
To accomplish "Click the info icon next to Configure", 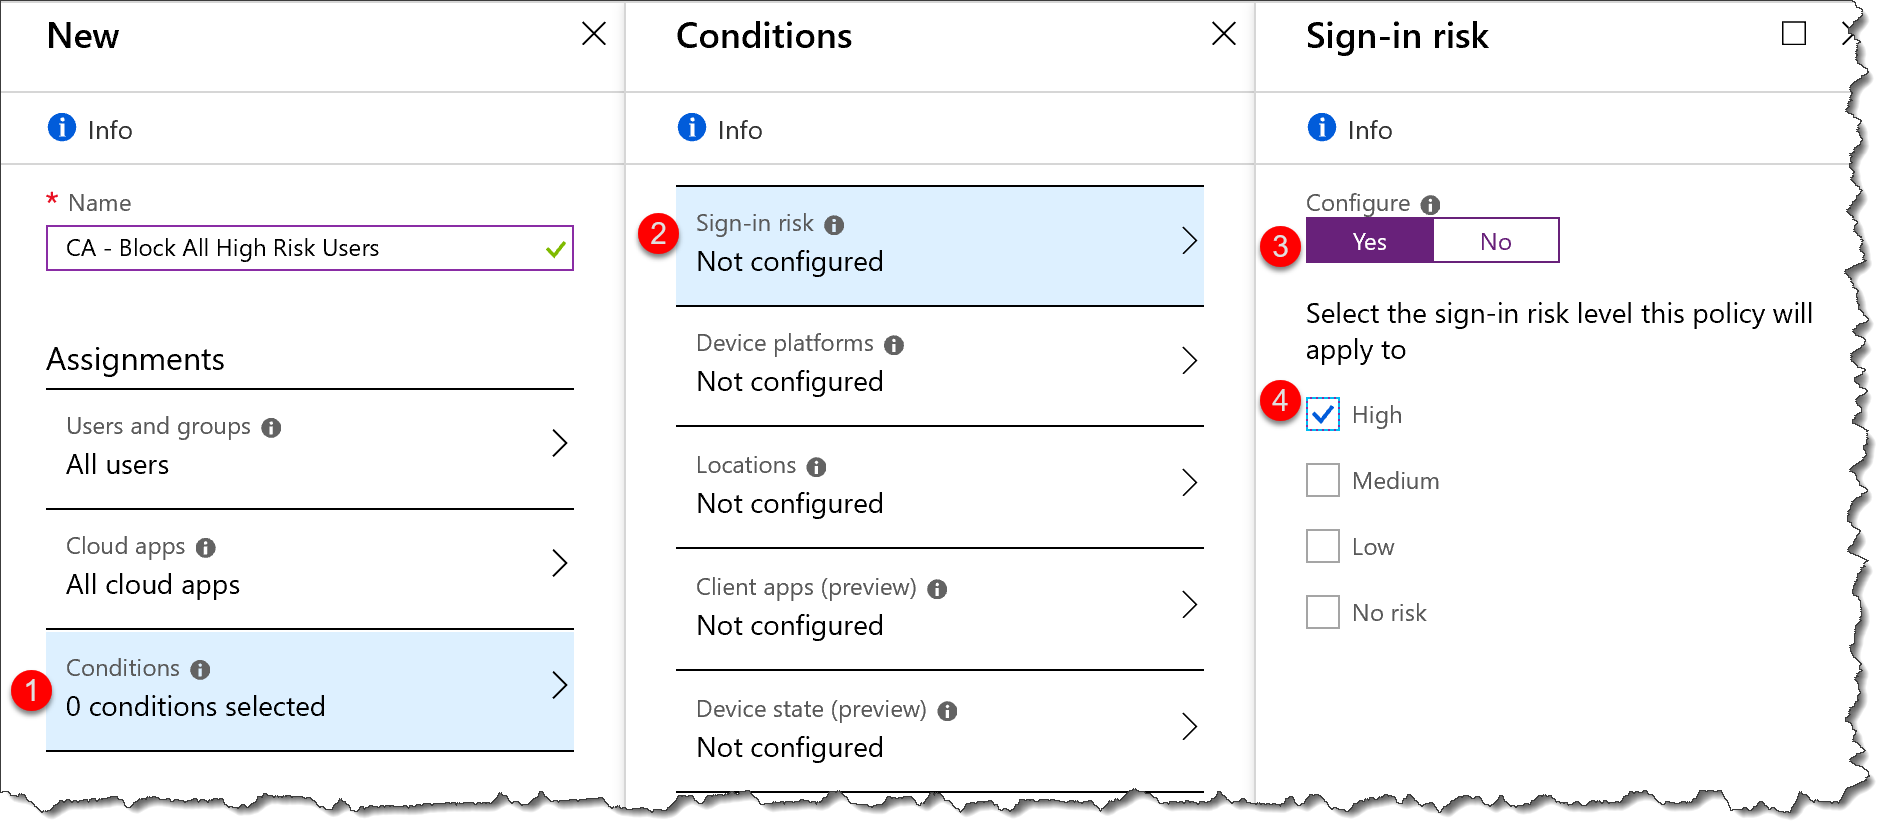I will pos(1430,203).
